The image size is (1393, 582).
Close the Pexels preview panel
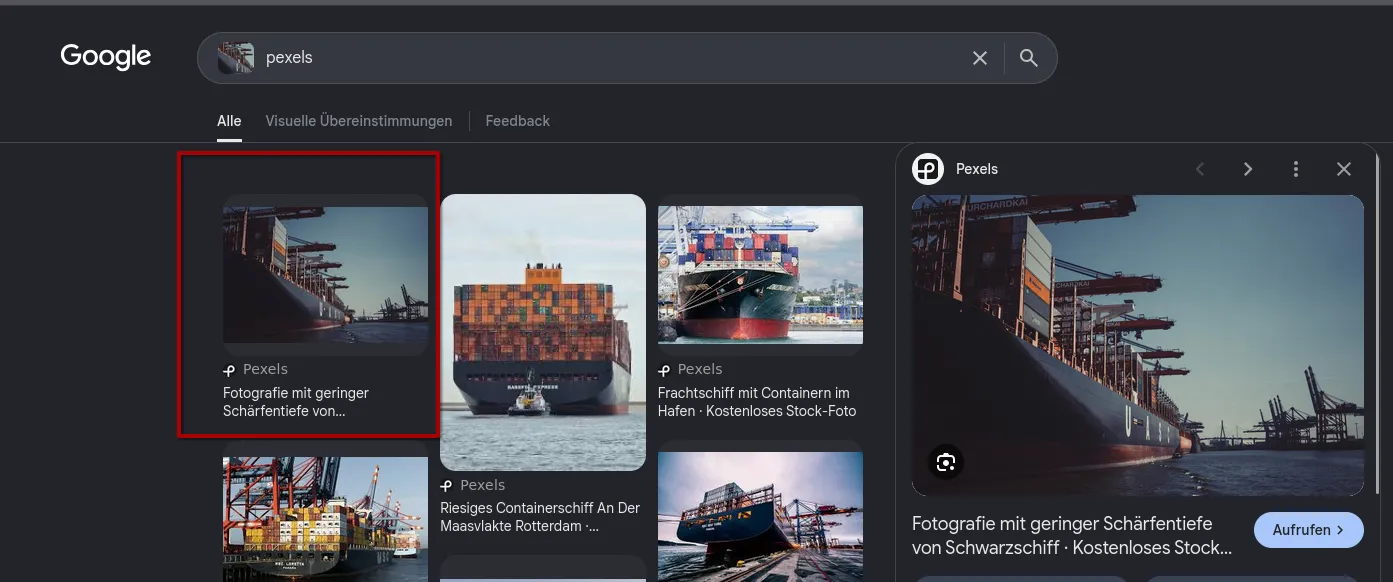click(1344, 169)
